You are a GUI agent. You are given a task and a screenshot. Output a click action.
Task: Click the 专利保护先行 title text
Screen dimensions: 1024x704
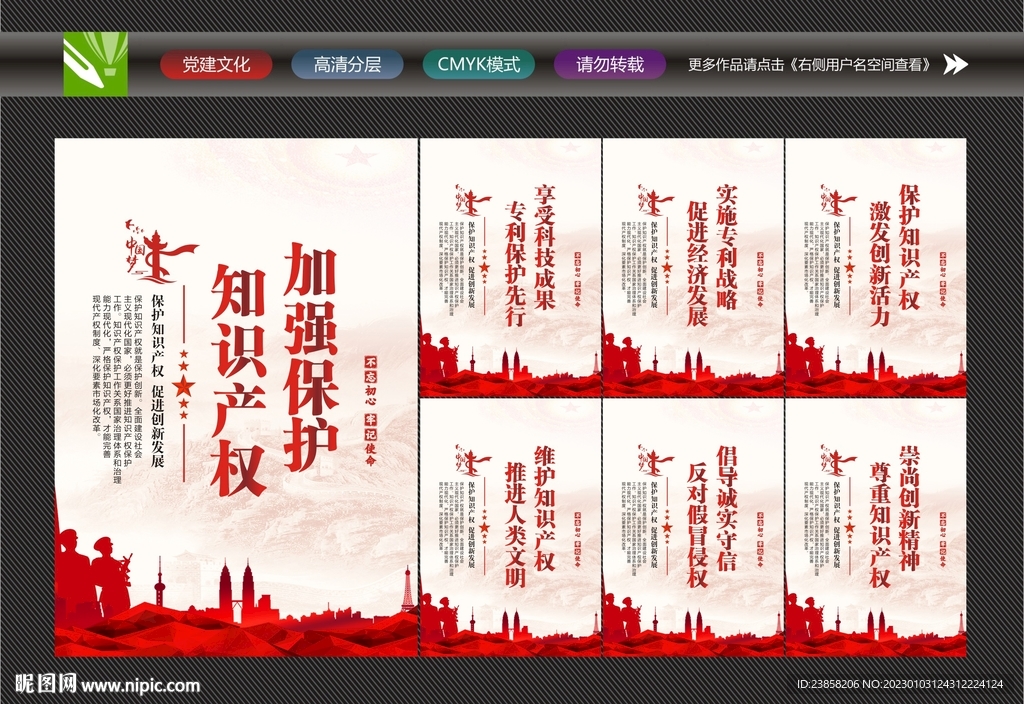(x=515, y=264)
